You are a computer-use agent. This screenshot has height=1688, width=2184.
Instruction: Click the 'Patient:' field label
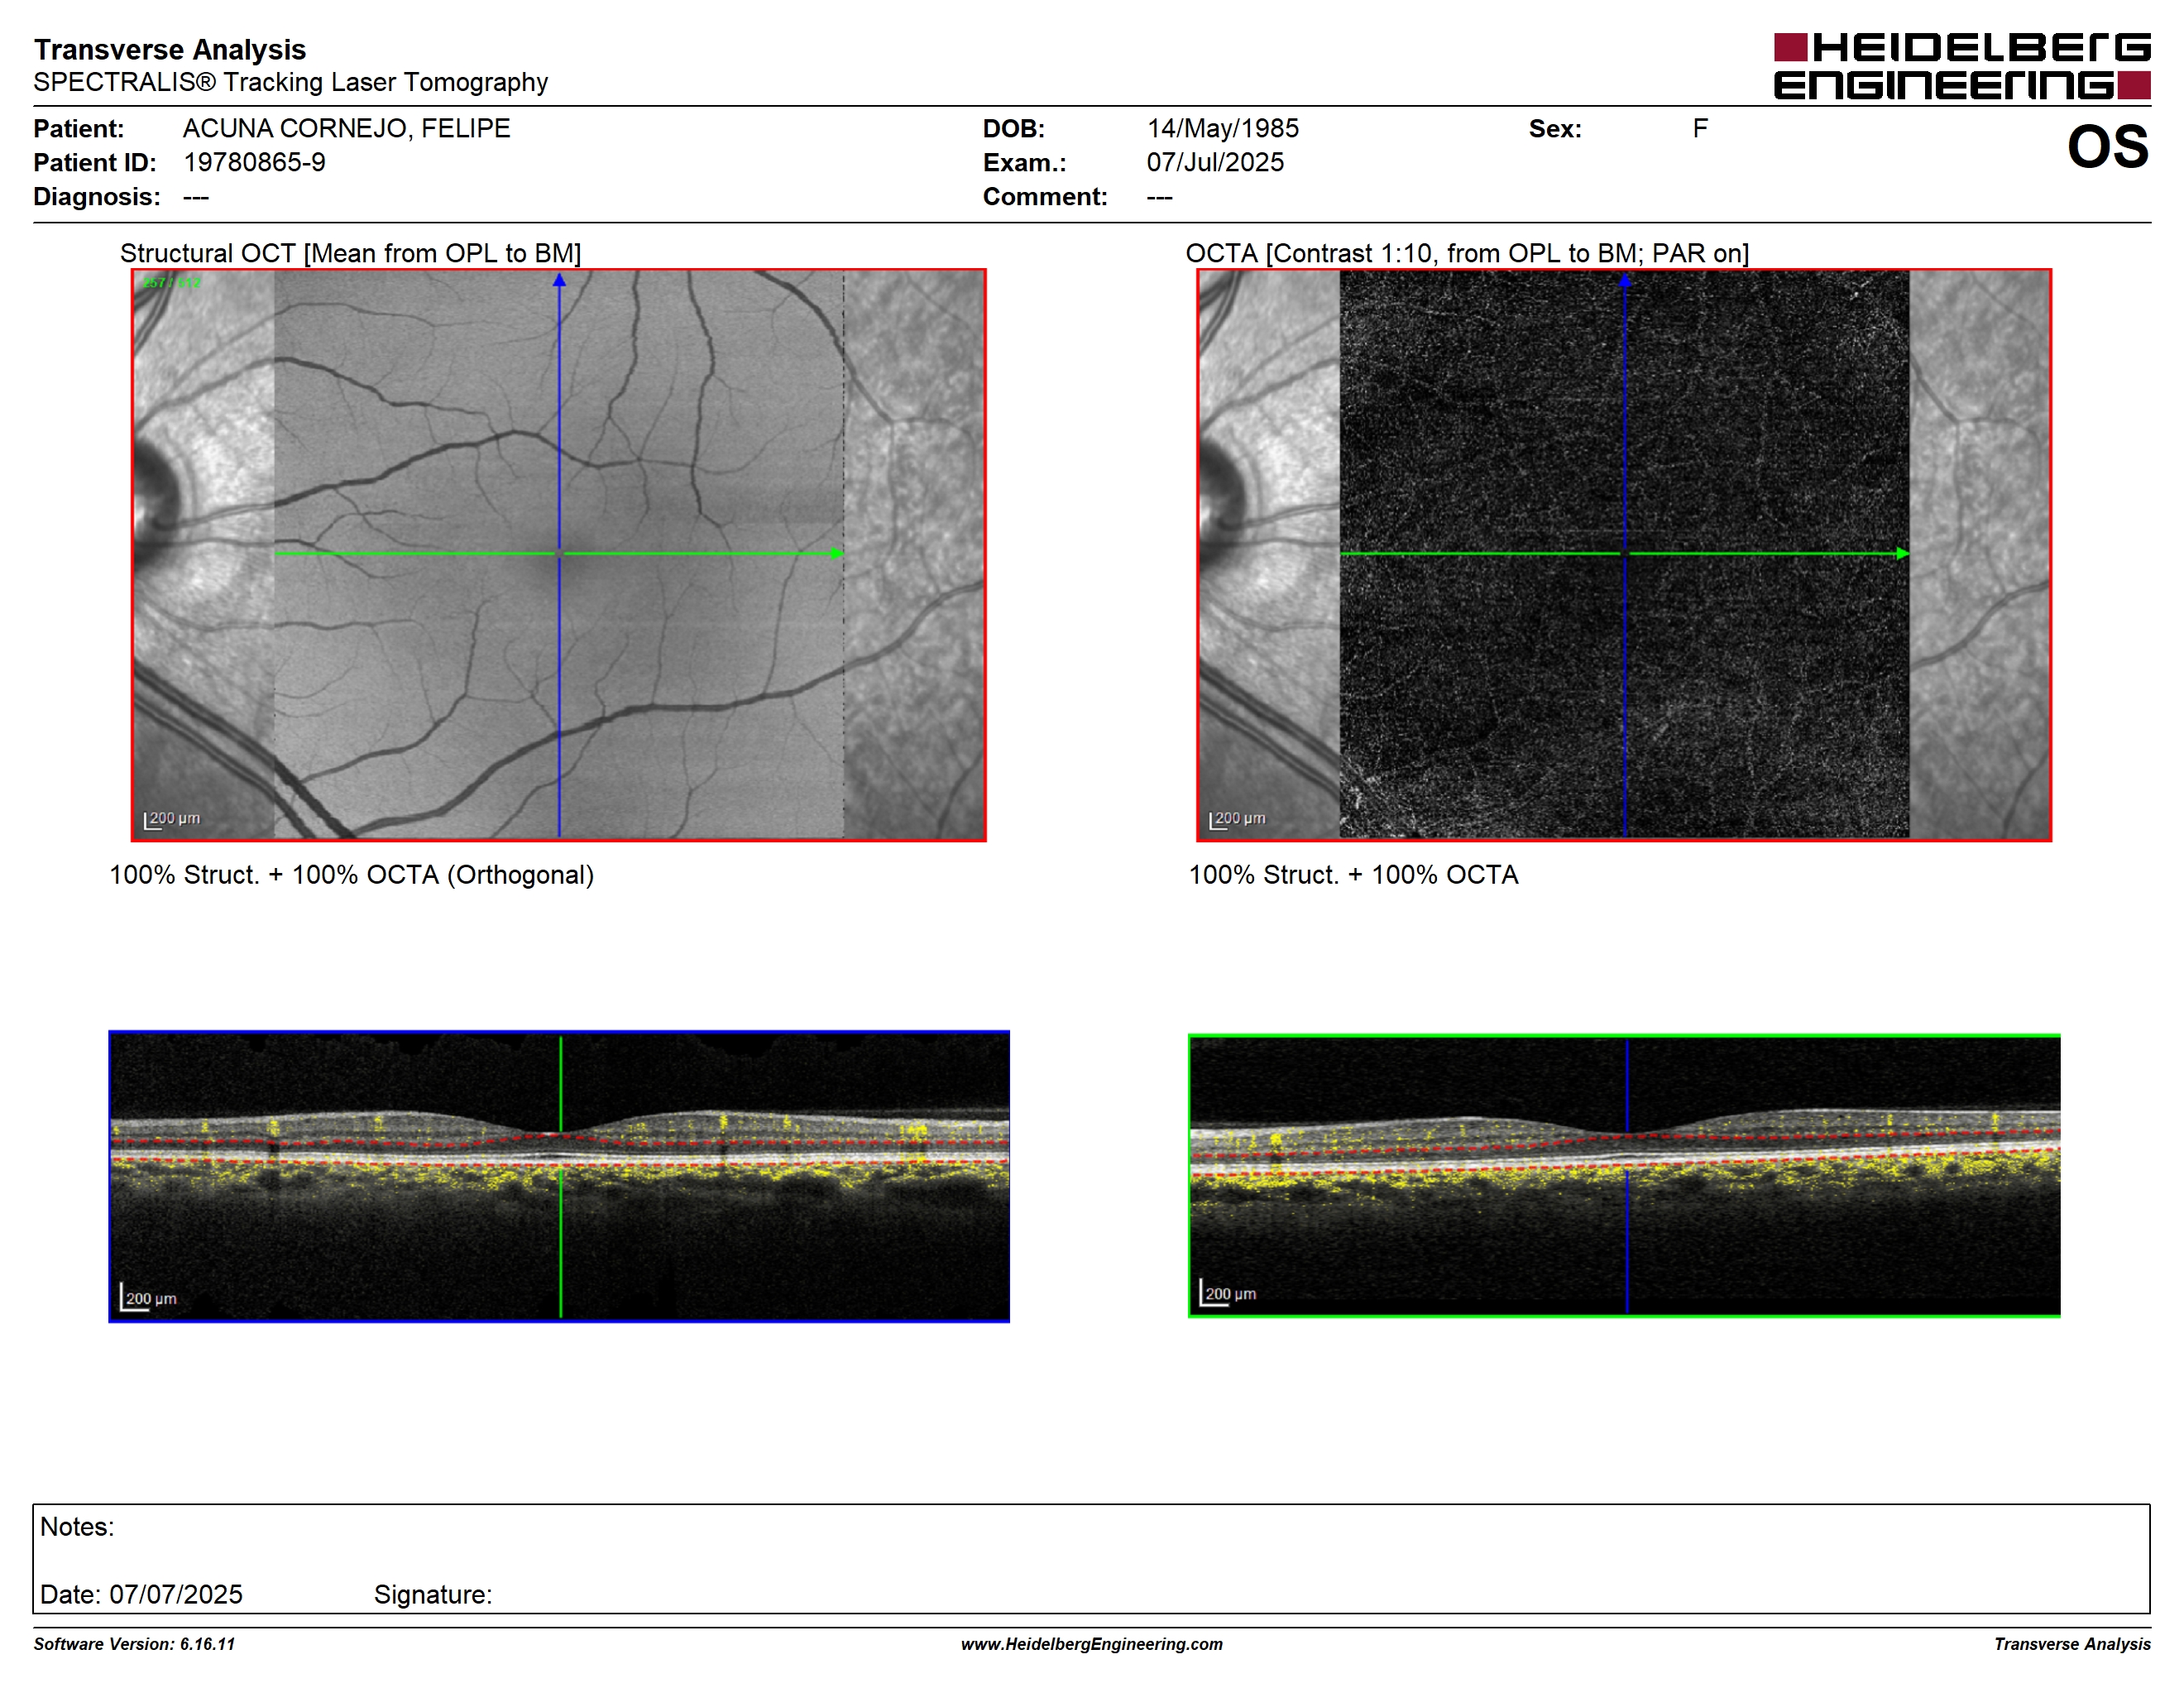pyautogui.click(x=79, y=128)
